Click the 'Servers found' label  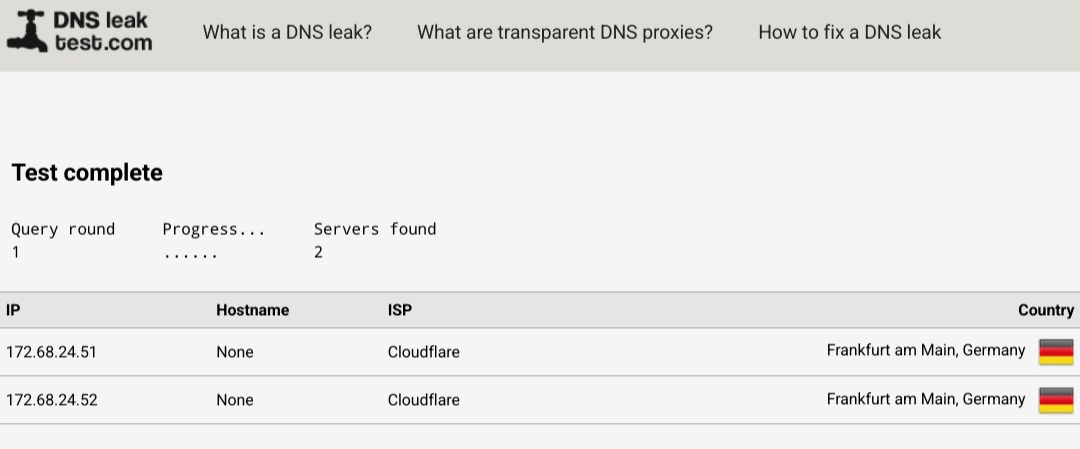[x=375, y=229]
